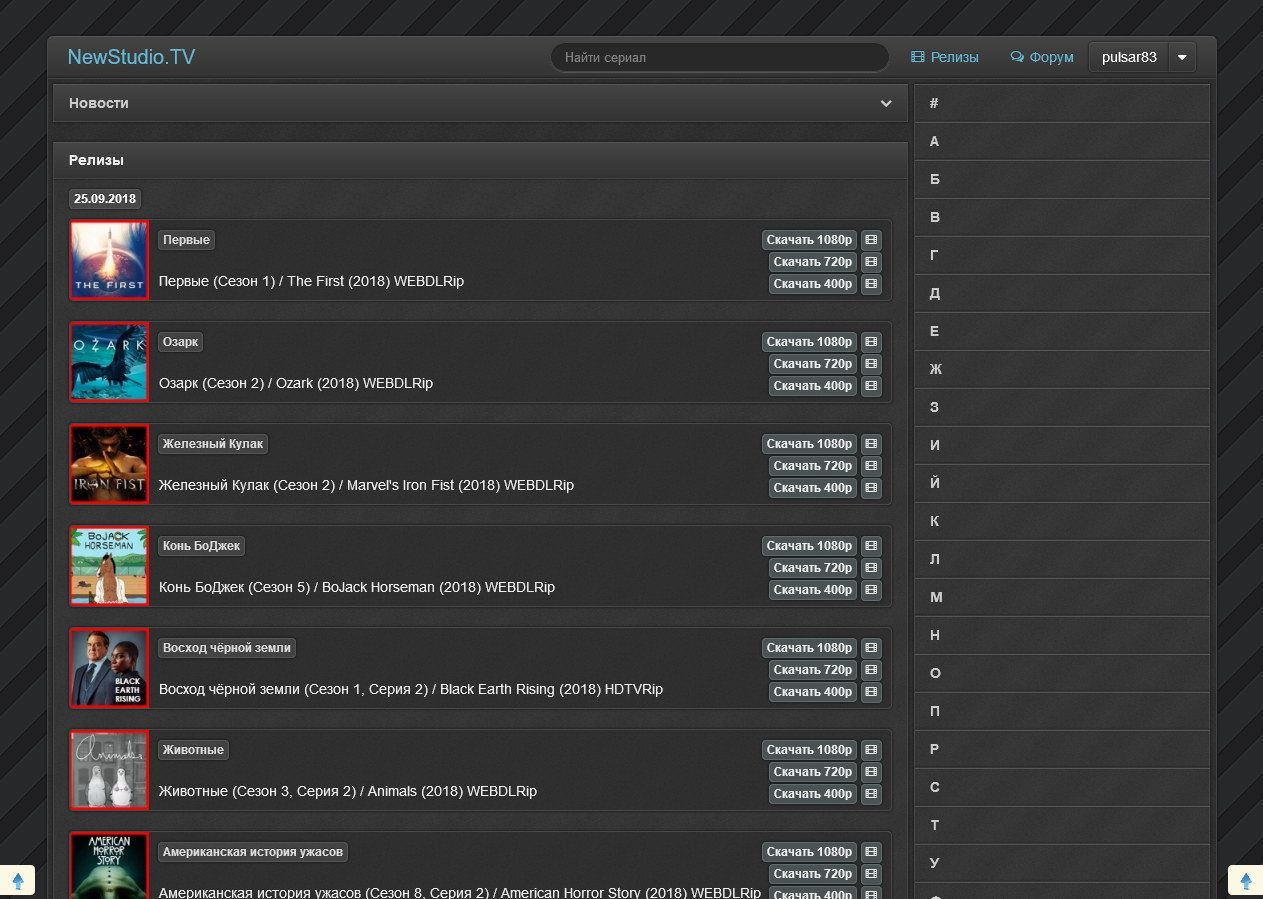Expand the letter Б section
This screenshot has height=899, width=1263.
click(x=1062, y=180)
